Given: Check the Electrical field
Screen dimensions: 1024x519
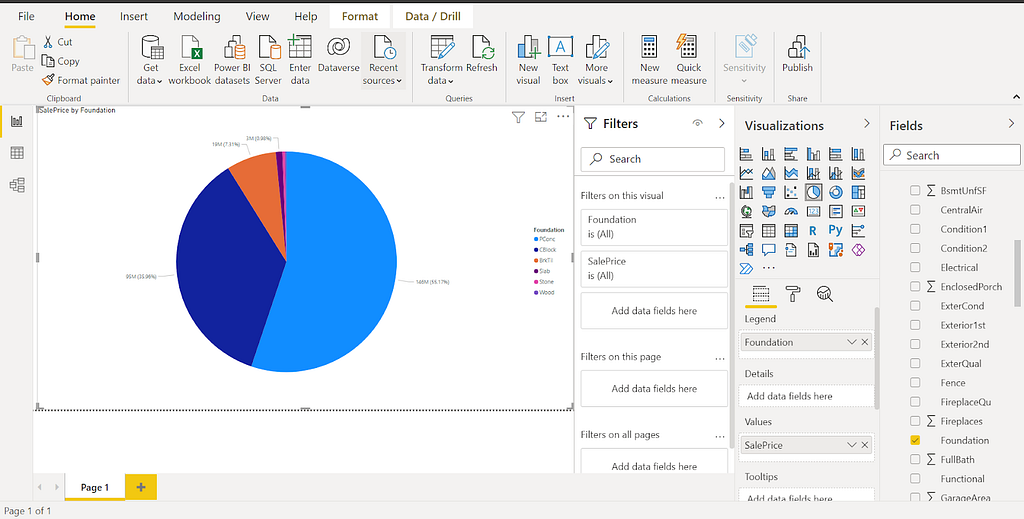Looking at the screenshot, I should click(x=915, y=267).
